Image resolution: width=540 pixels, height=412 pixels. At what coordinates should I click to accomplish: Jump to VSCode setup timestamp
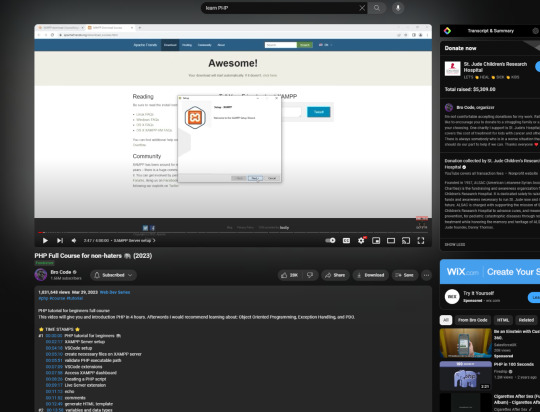[x=54, y=348]
